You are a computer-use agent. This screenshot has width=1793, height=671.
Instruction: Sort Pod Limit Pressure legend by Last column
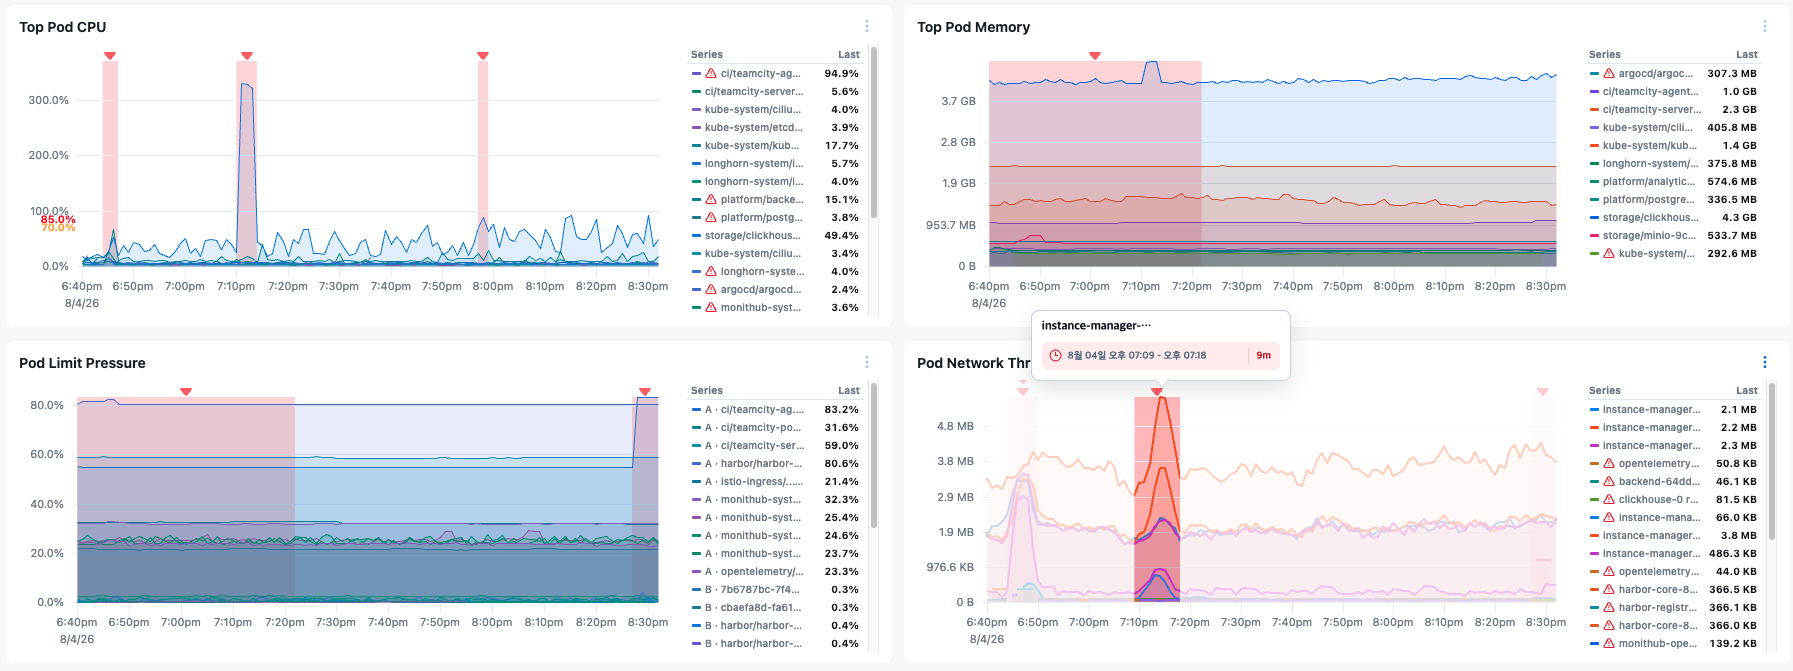pos(849,391)
